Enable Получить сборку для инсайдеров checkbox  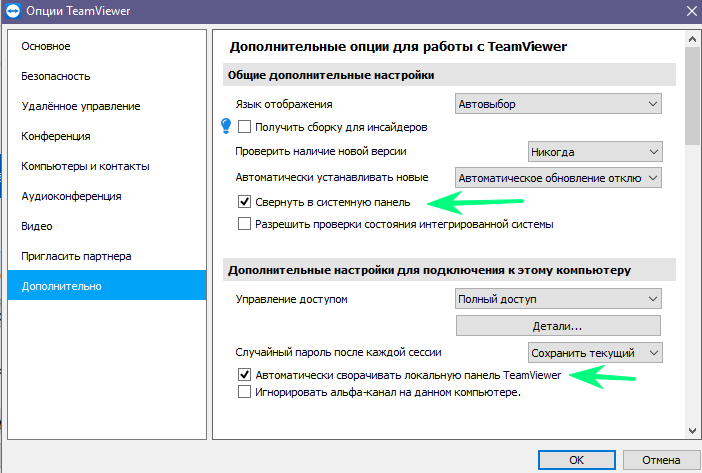[244, 127]
